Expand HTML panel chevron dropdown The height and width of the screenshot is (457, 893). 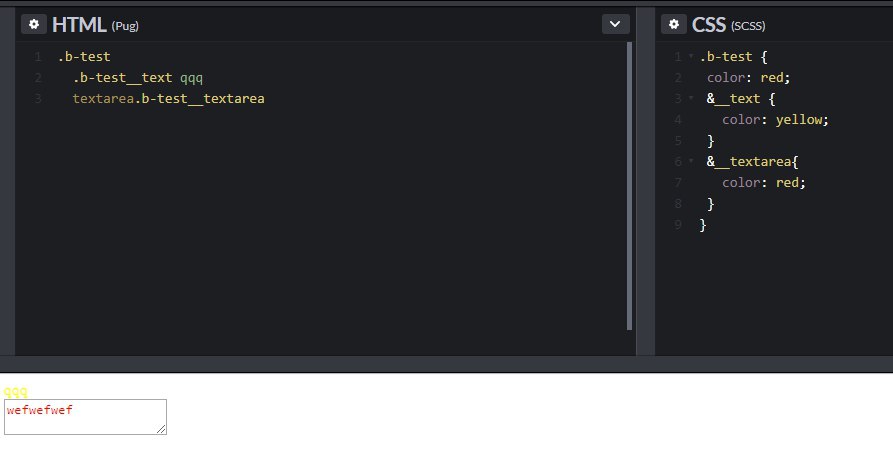(615, 25)
